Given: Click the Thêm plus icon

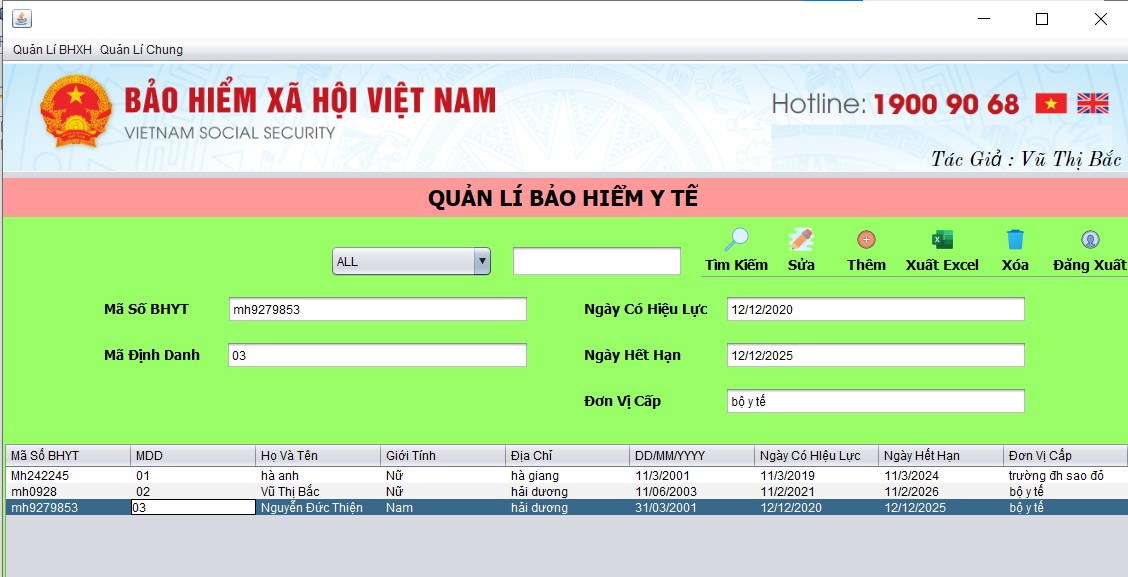Looking at the screenshot, I should point(866,240).
